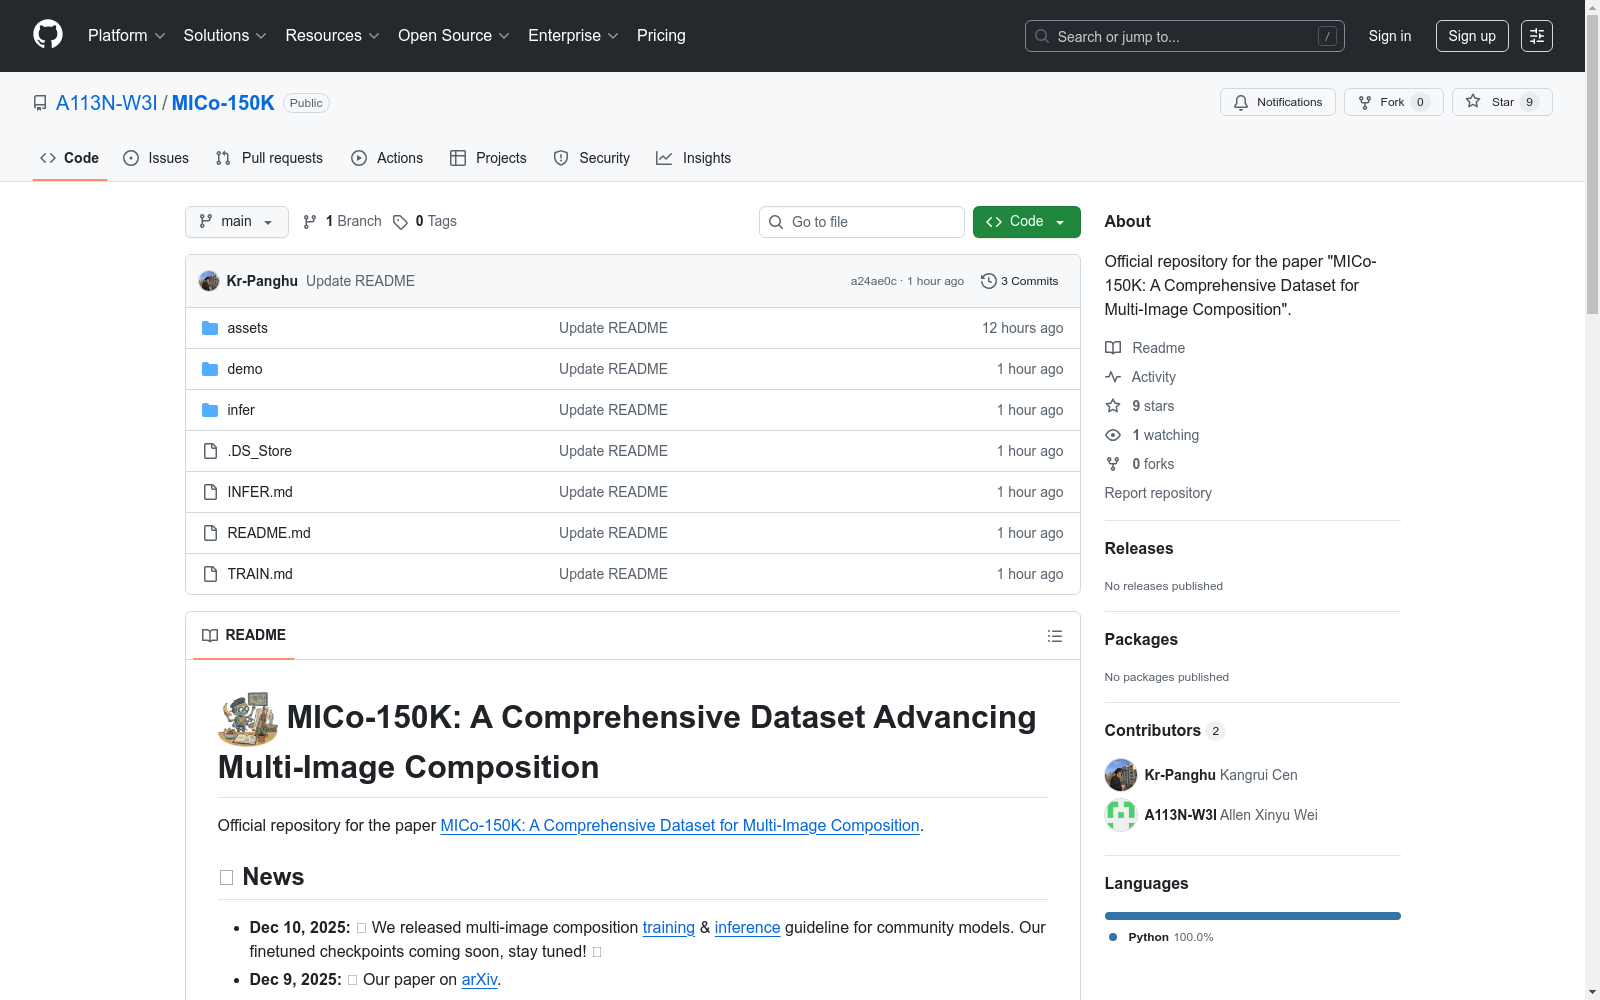Expand the Open Source menu

pos(454,36)
